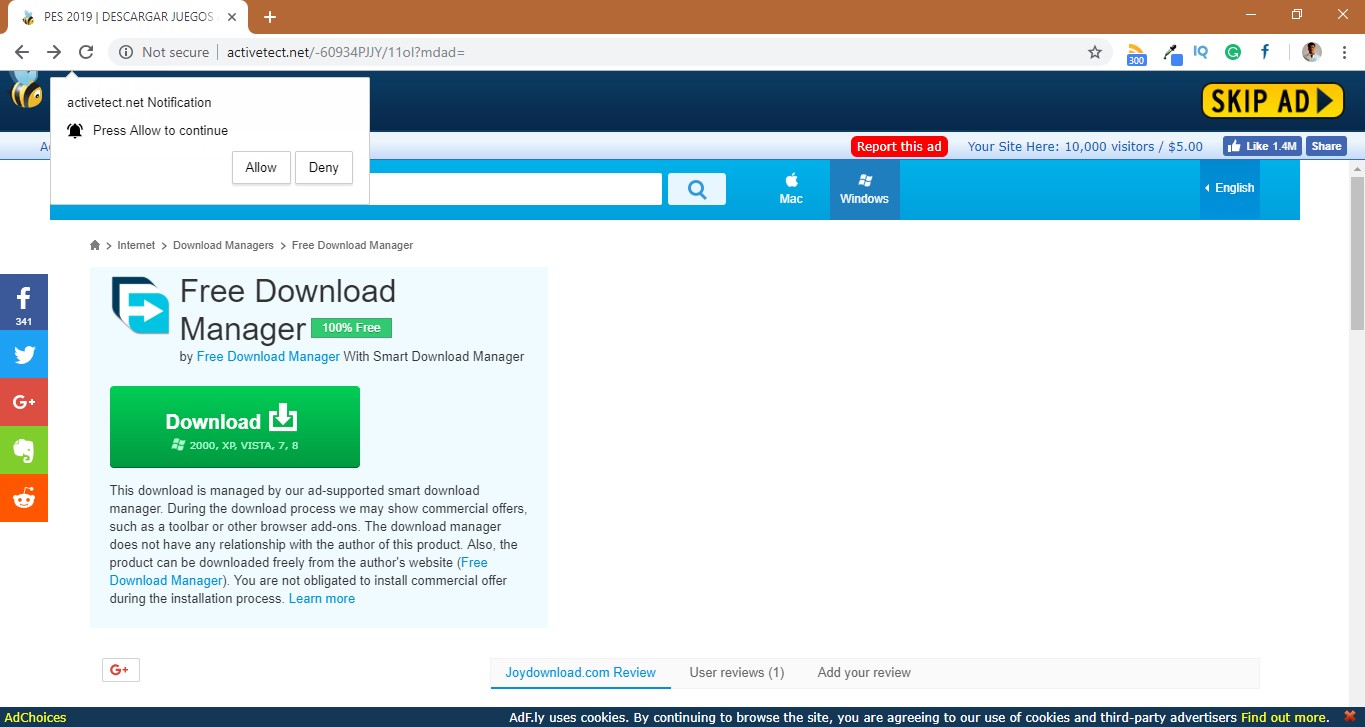Screen dimensions: 1365x727
Task: Open Chrome's three-dot menu
Action: coord(1343,51)
